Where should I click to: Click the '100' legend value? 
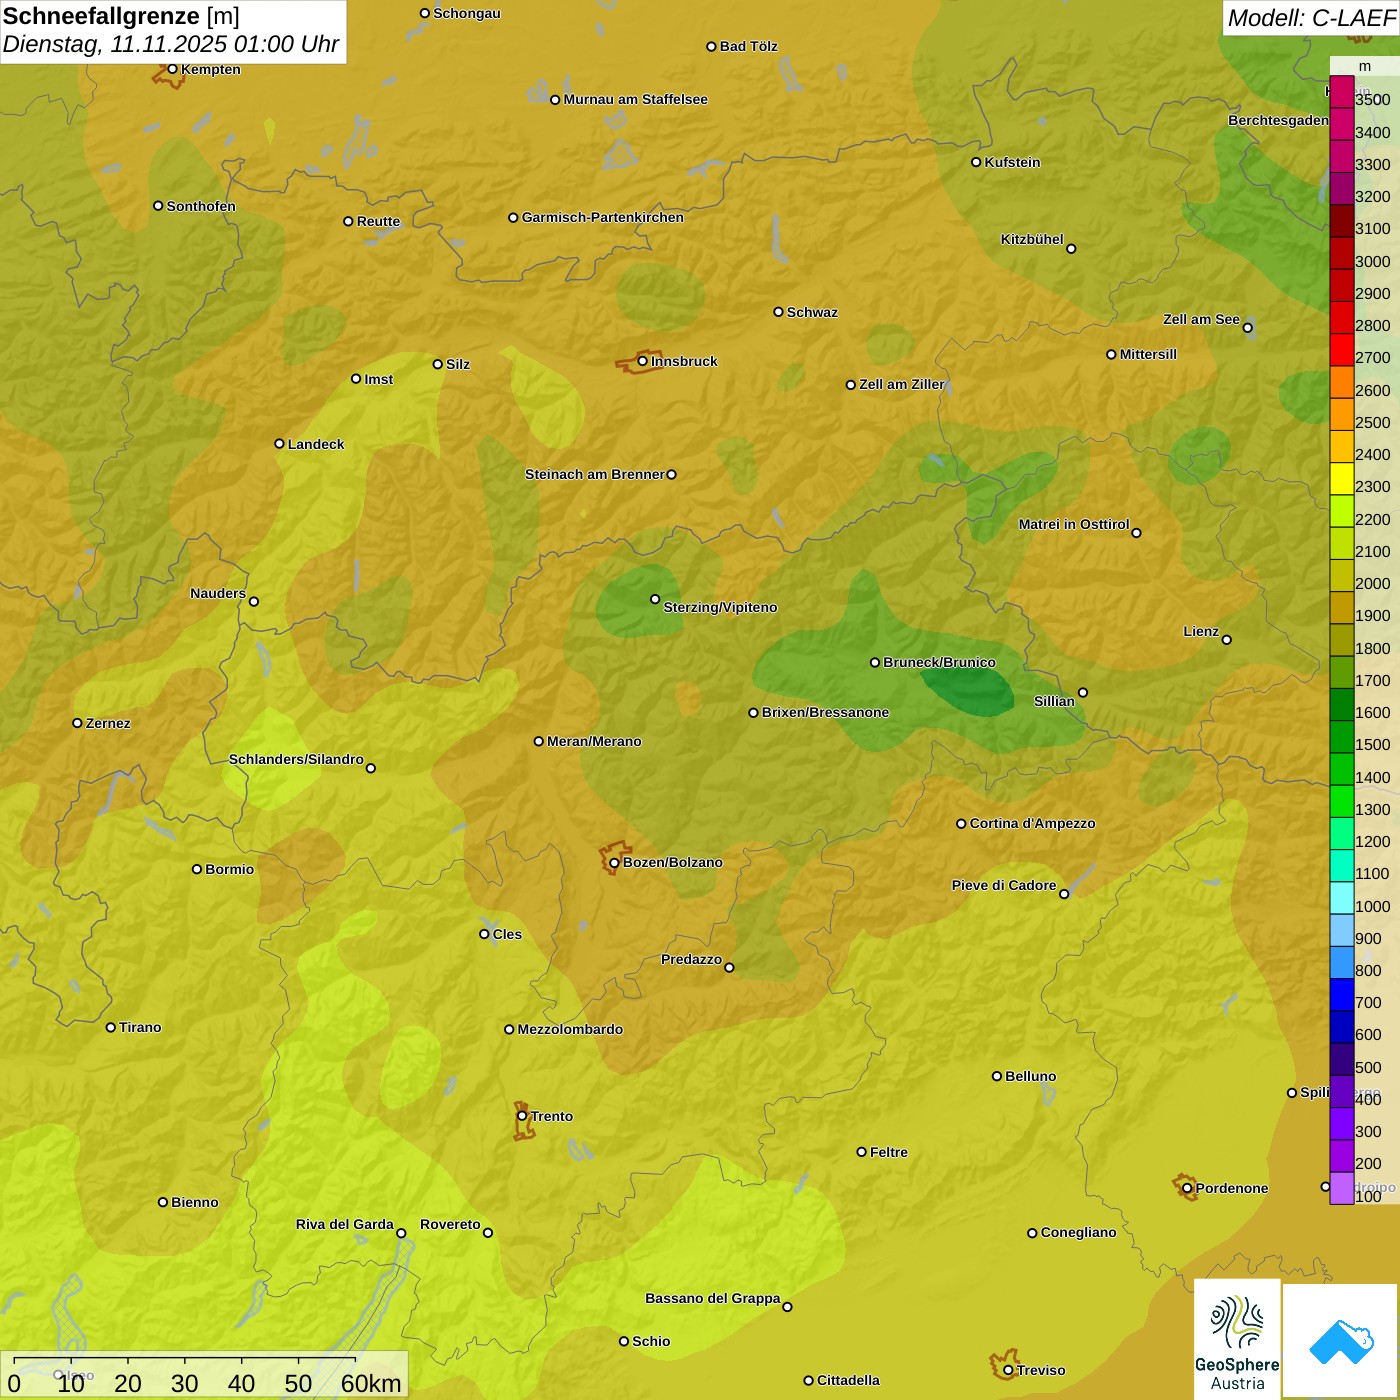point(1368,1196)
